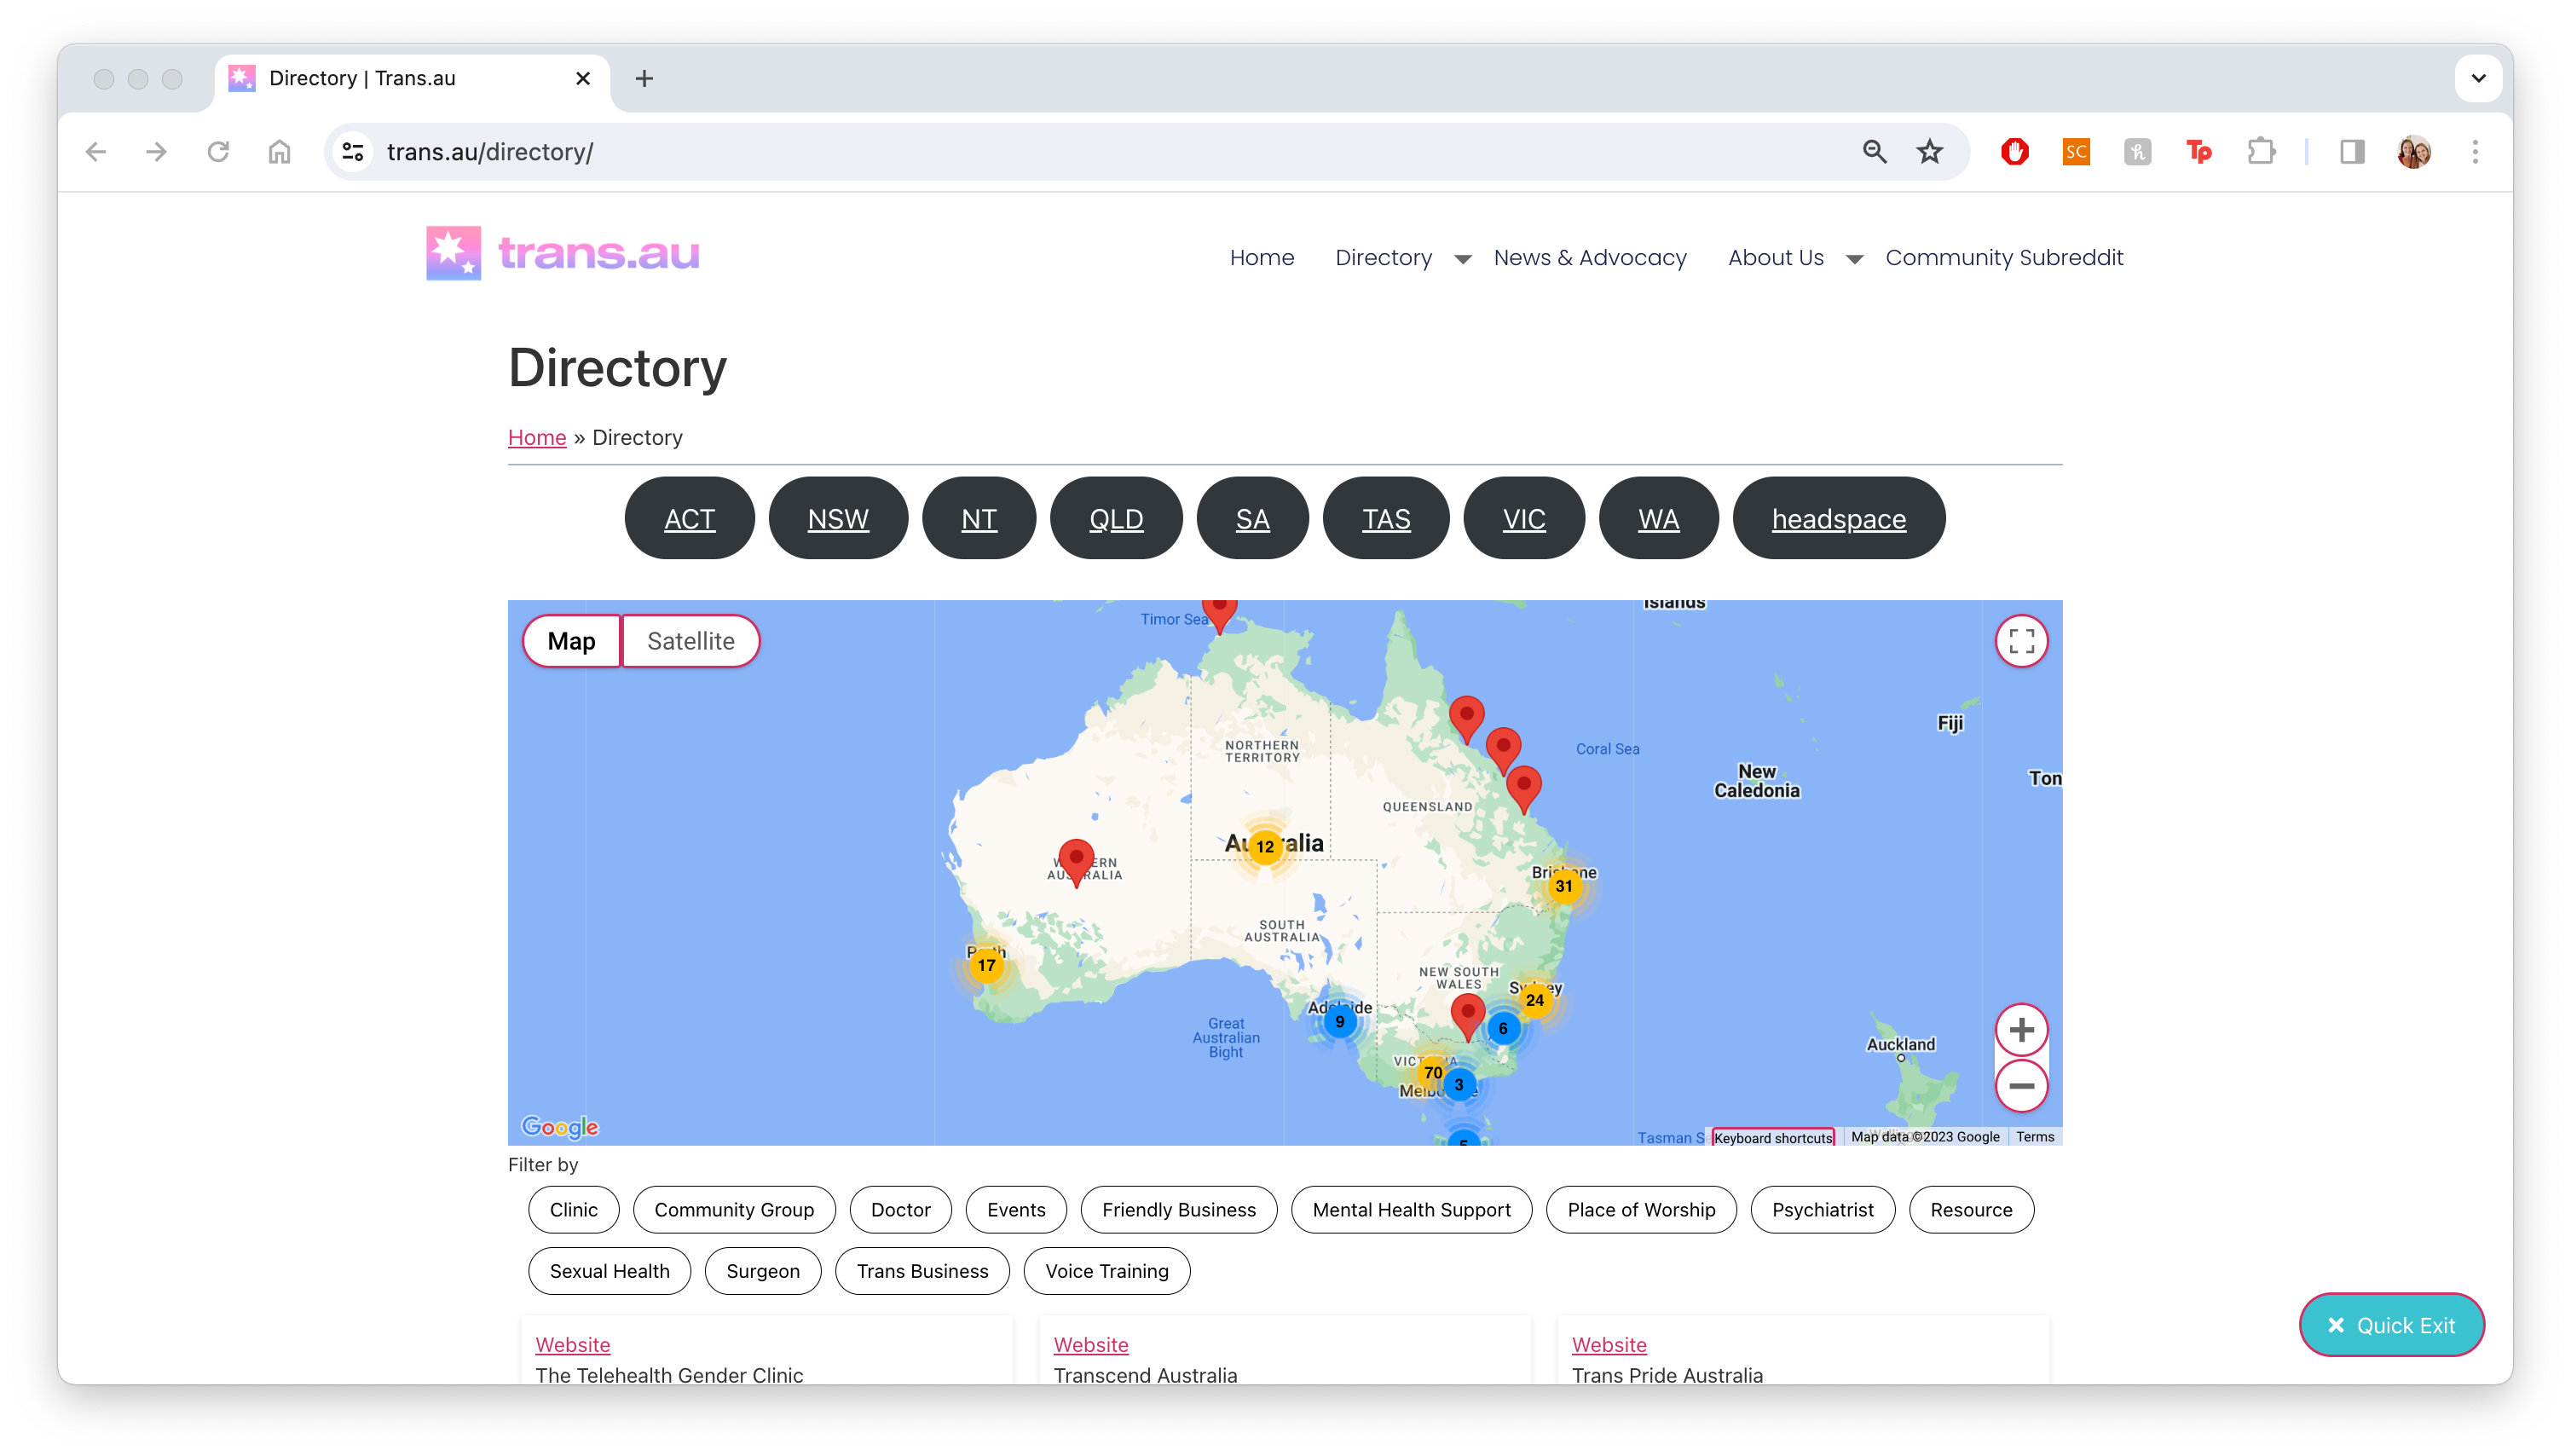Click the Directory | Trans.au browser tab
This screenshot has width=2571, height=1456.
363,78
